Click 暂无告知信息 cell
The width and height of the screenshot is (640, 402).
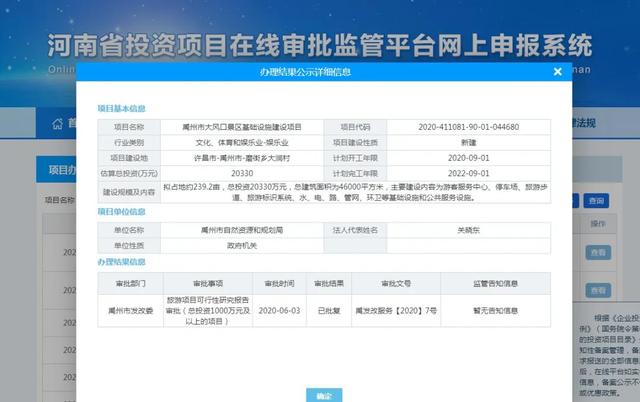tap(496, 311)
